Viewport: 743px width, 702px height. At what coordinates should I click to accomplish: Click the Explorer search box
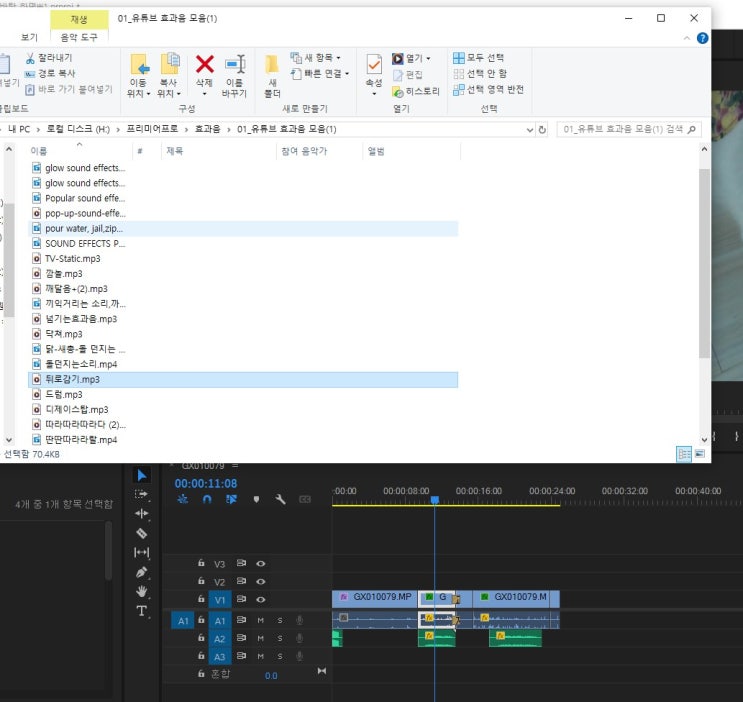click(x=628, y=129)
